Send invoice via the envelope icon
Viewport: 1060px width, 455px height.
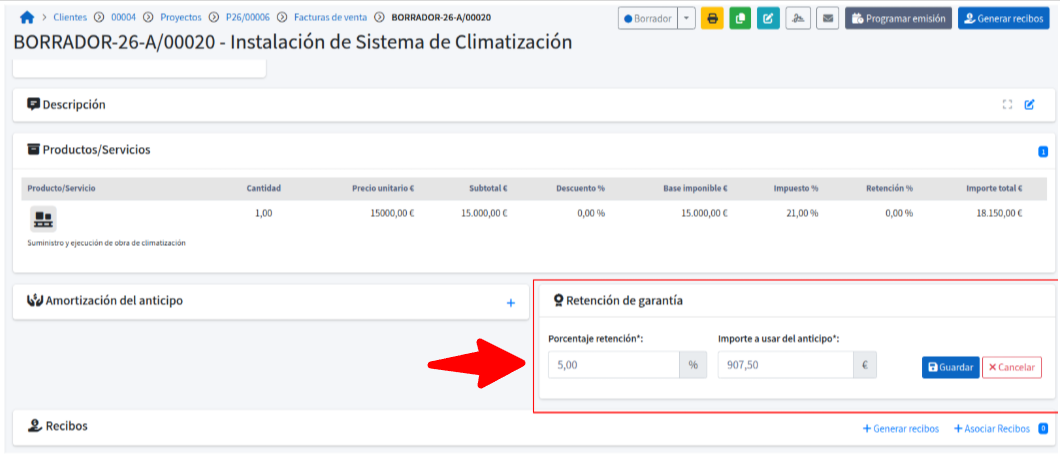tap(827, 18)
